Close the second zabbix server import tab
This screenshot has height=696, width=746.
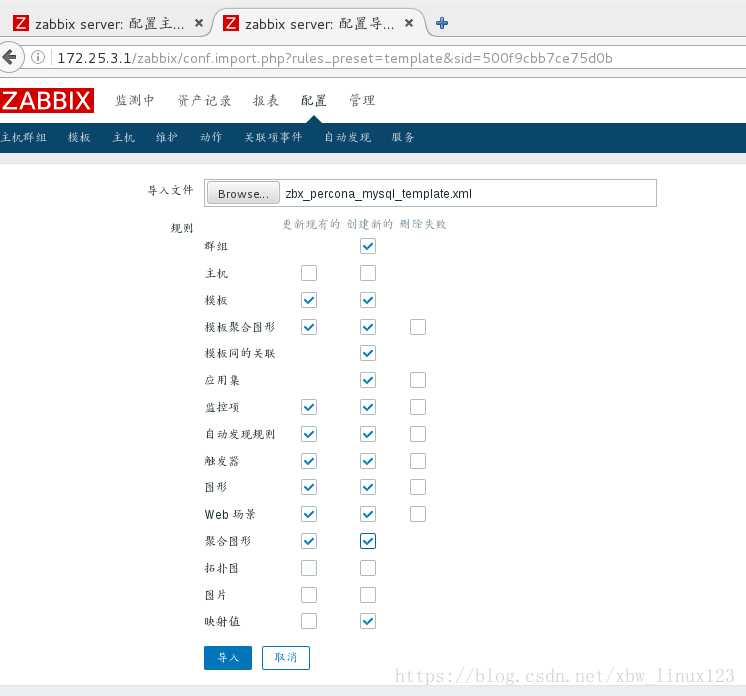409,23
